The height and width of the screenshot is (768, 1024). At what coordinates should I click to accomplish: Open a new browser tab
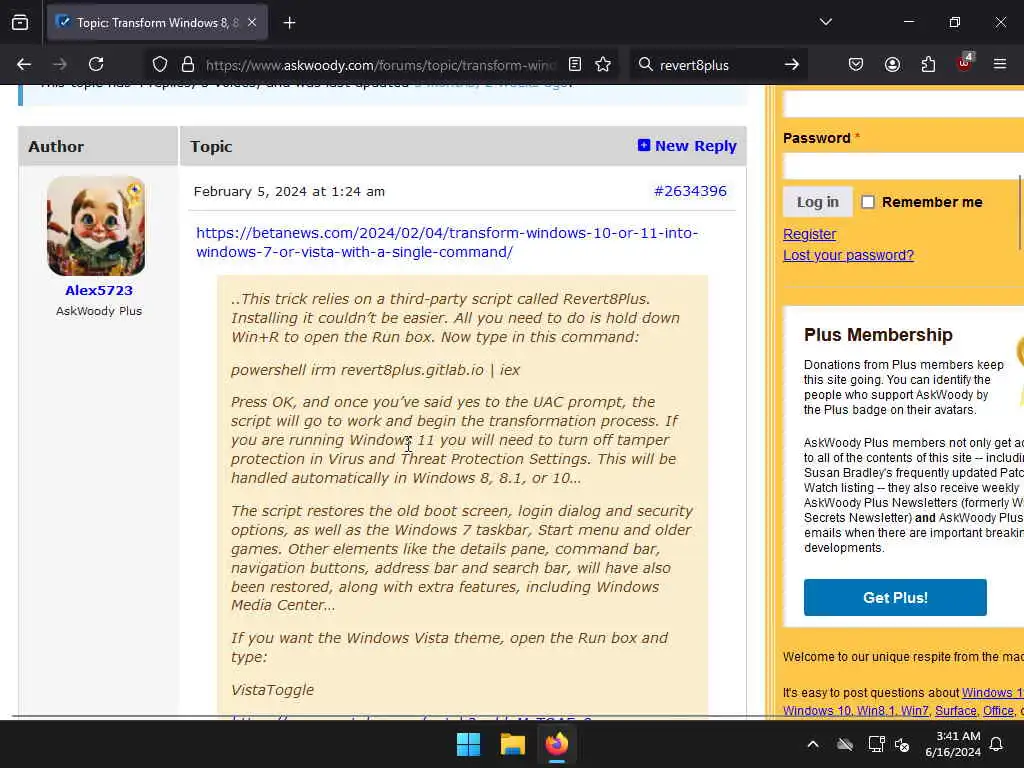289,23
